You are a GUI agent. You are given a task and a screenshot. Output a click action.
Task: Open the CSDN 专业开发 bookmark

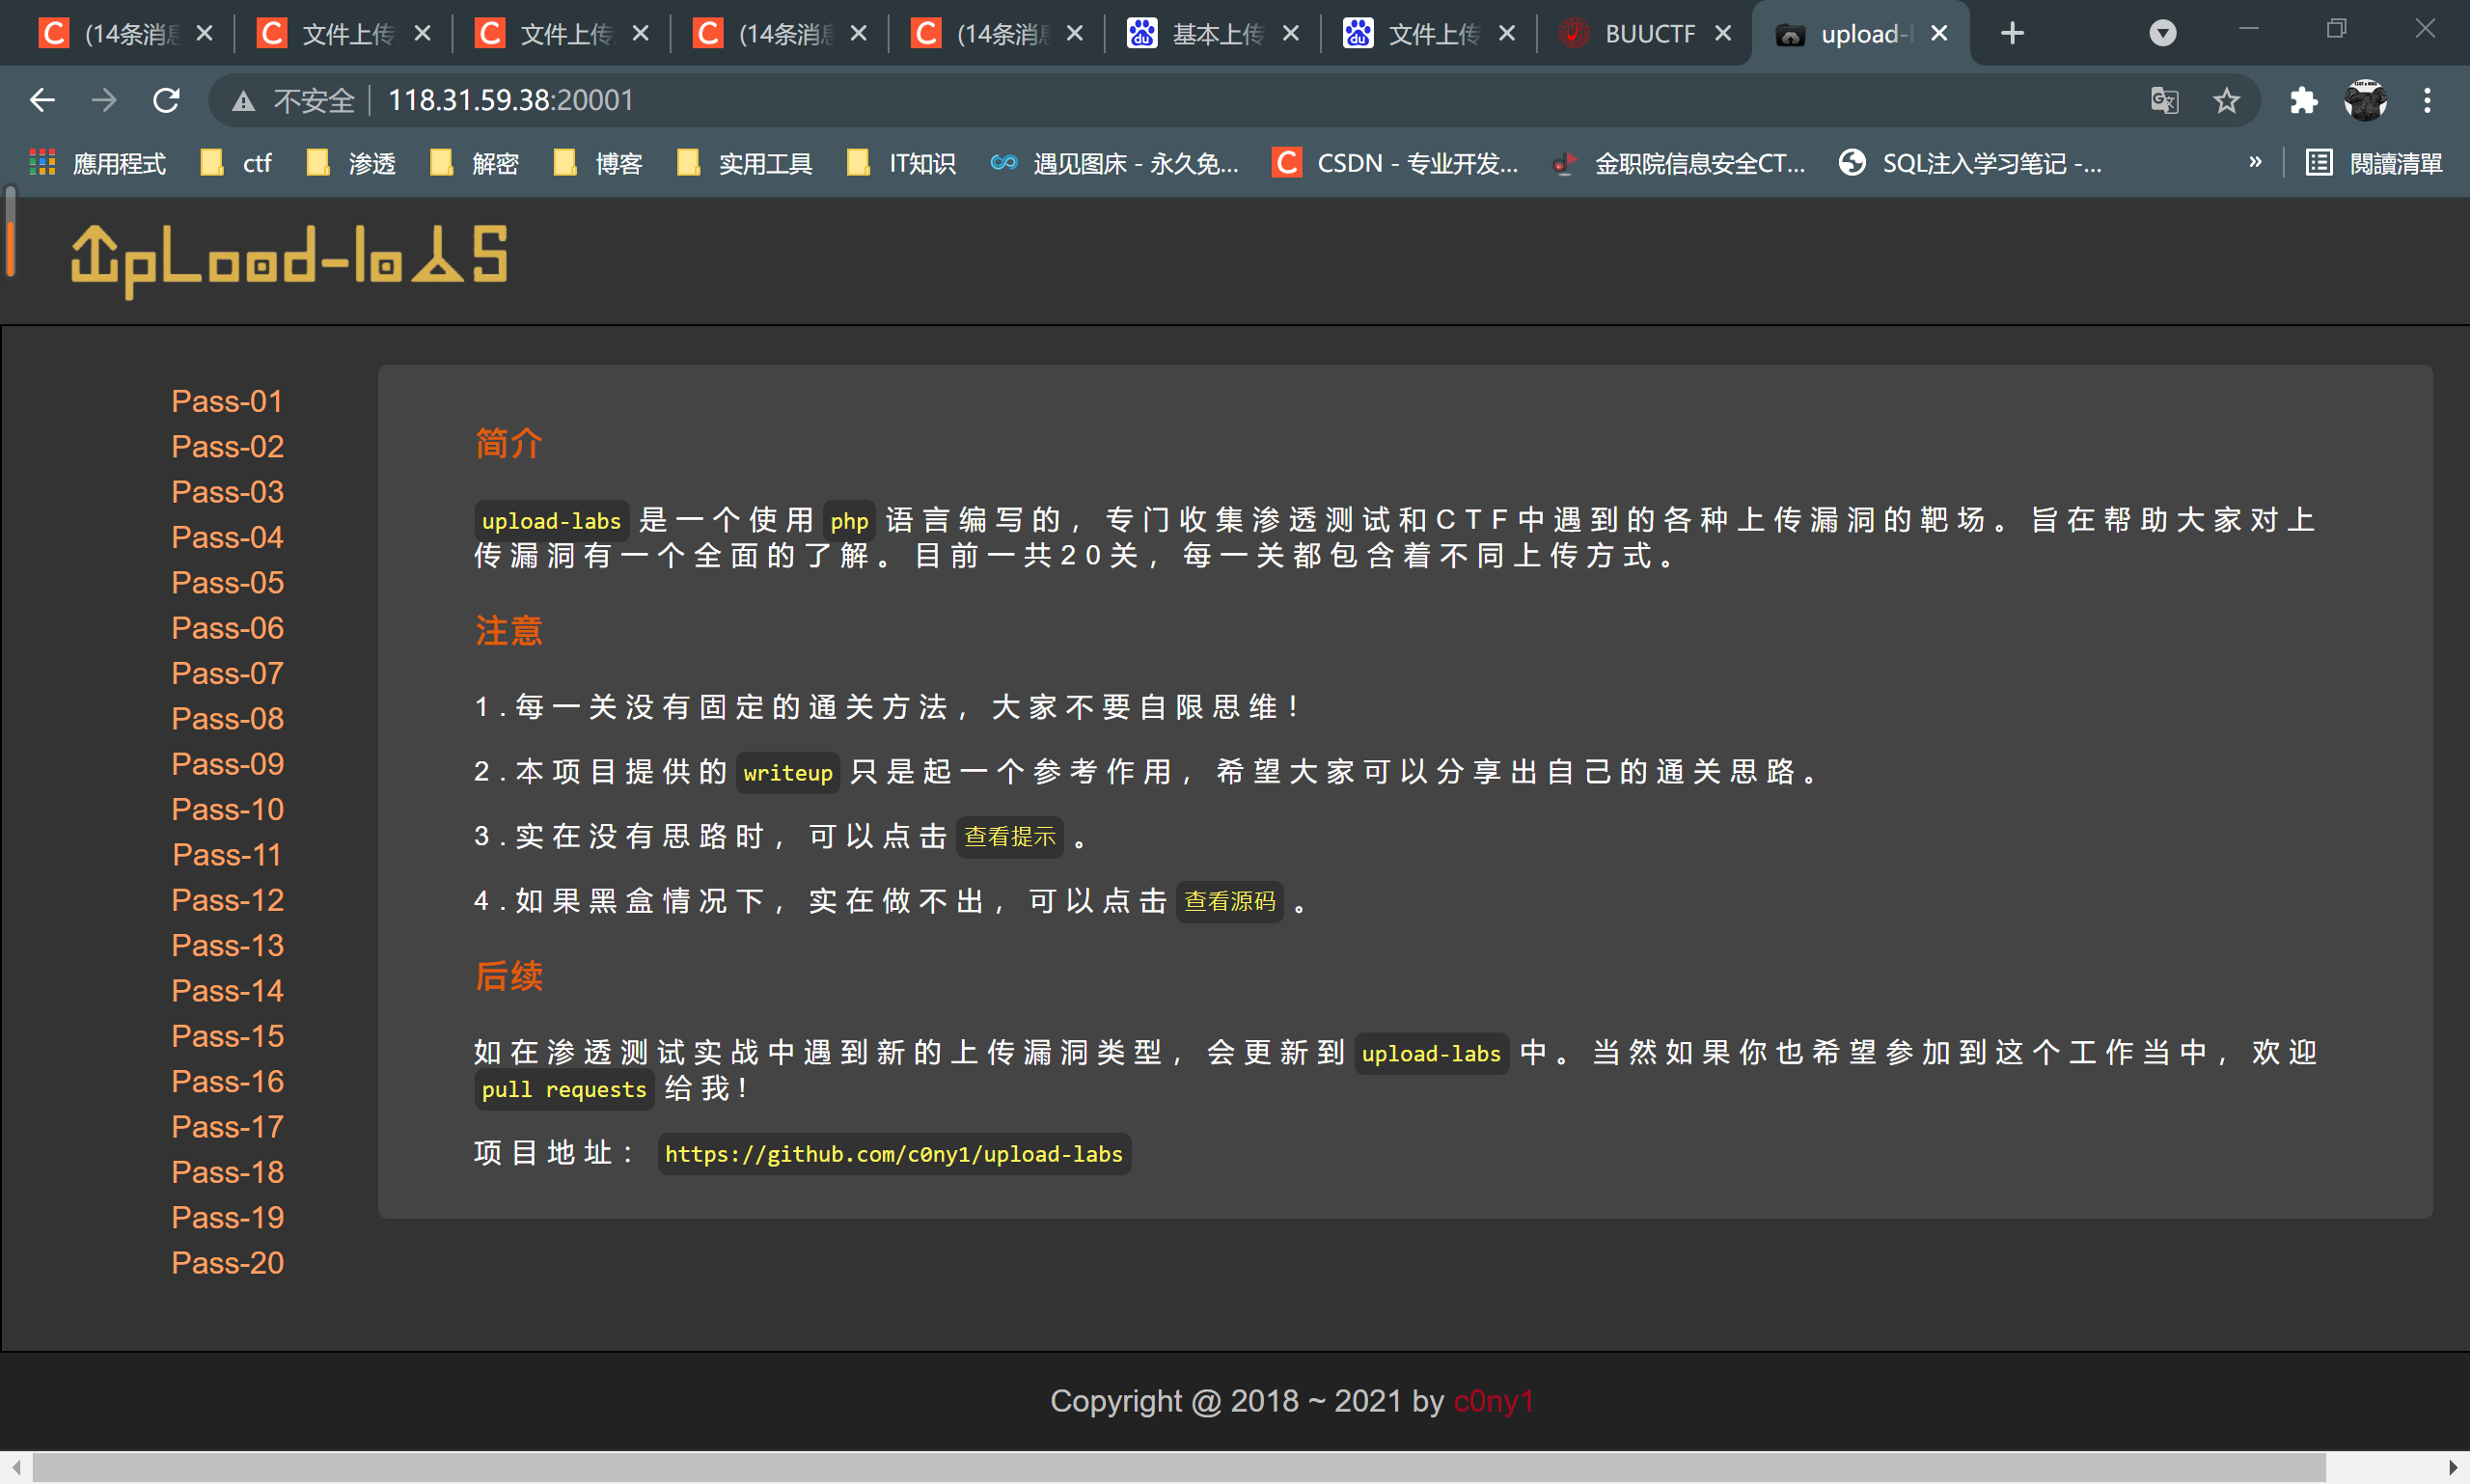tap(1395, 163)
